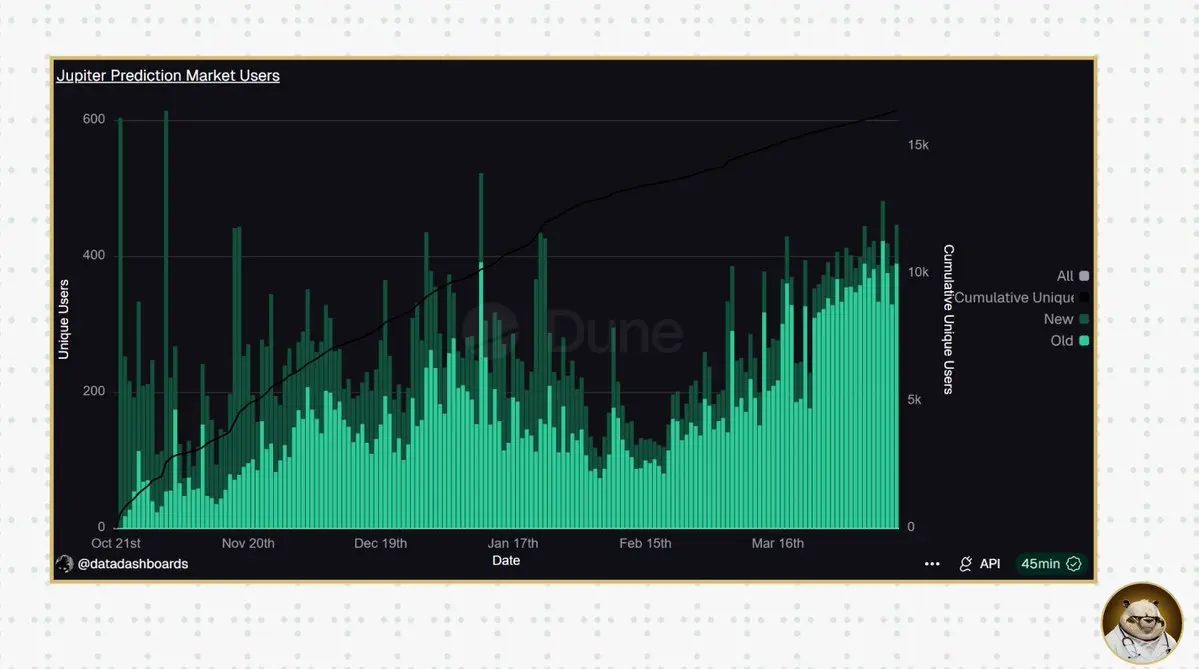Screen dimensions: 1199x669
Task: Open the @datadashboards author link
Action: 133,564
